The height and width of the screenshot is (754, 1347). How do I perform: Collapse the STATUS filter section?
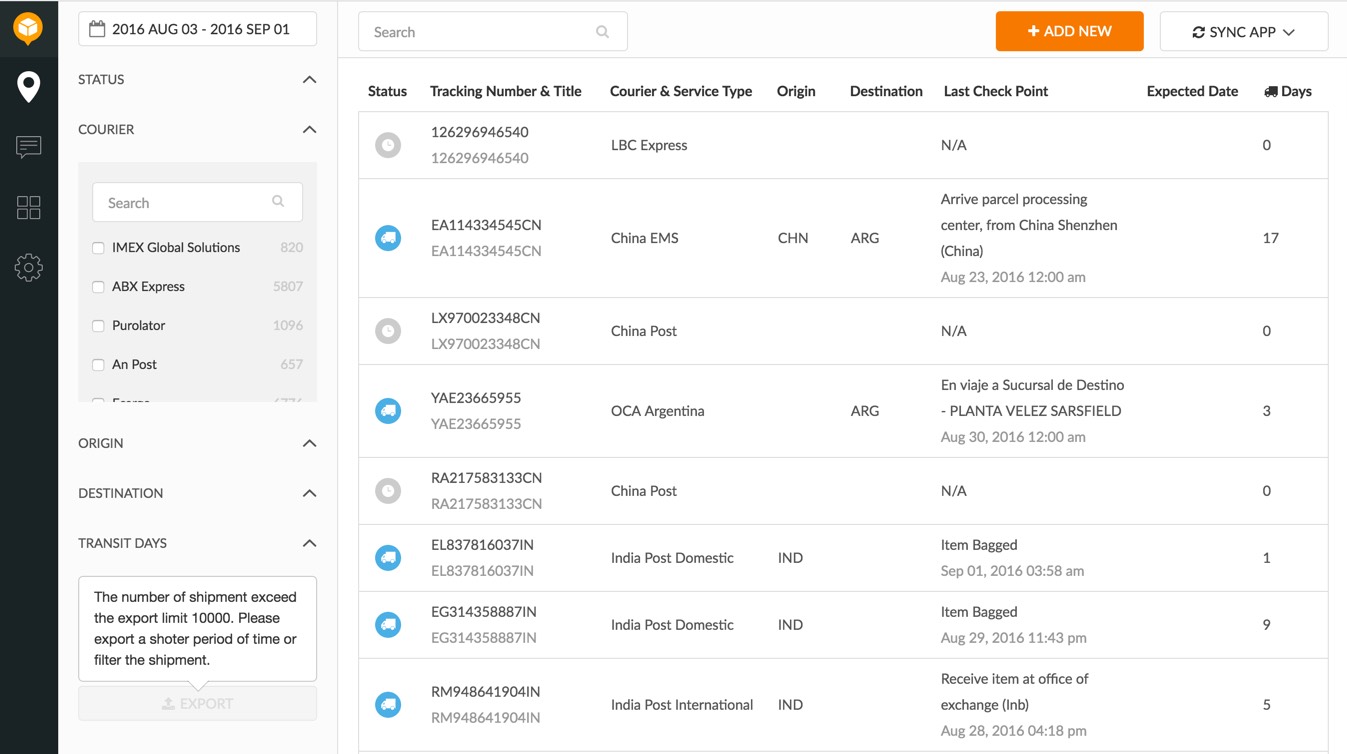(309, 80)
